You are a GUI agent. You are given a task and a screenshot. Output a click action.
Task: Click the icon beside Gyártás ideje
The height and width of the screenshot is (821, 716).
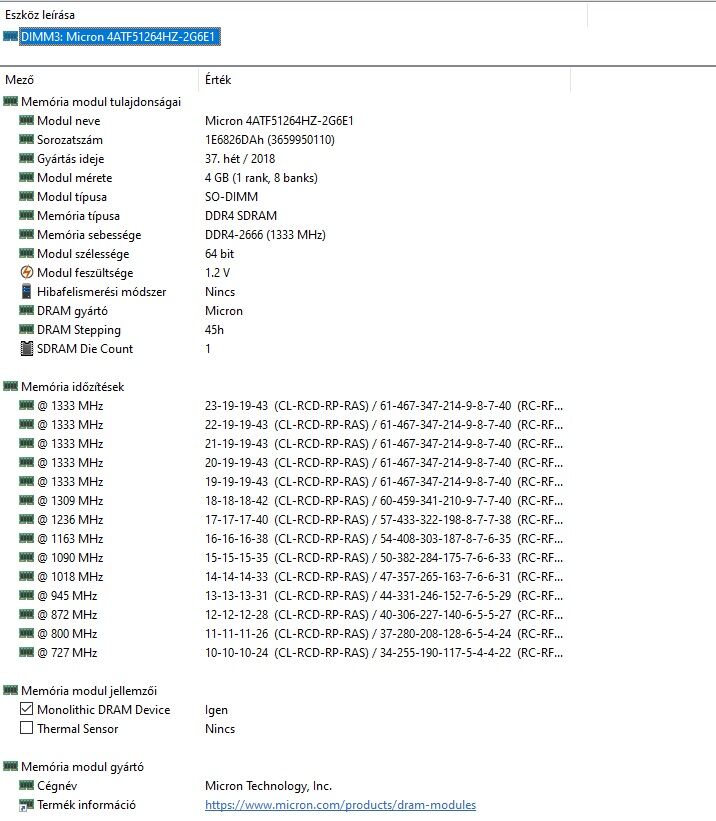[27, 158]
